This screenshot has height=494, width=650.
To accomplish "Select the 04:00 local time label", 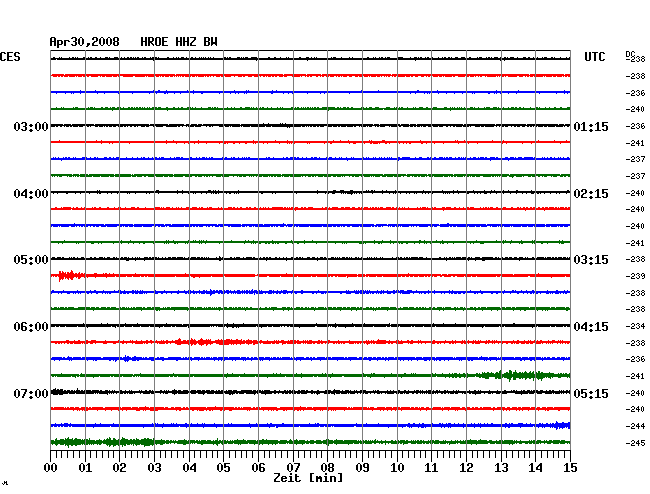I will (x=31, y=194).
